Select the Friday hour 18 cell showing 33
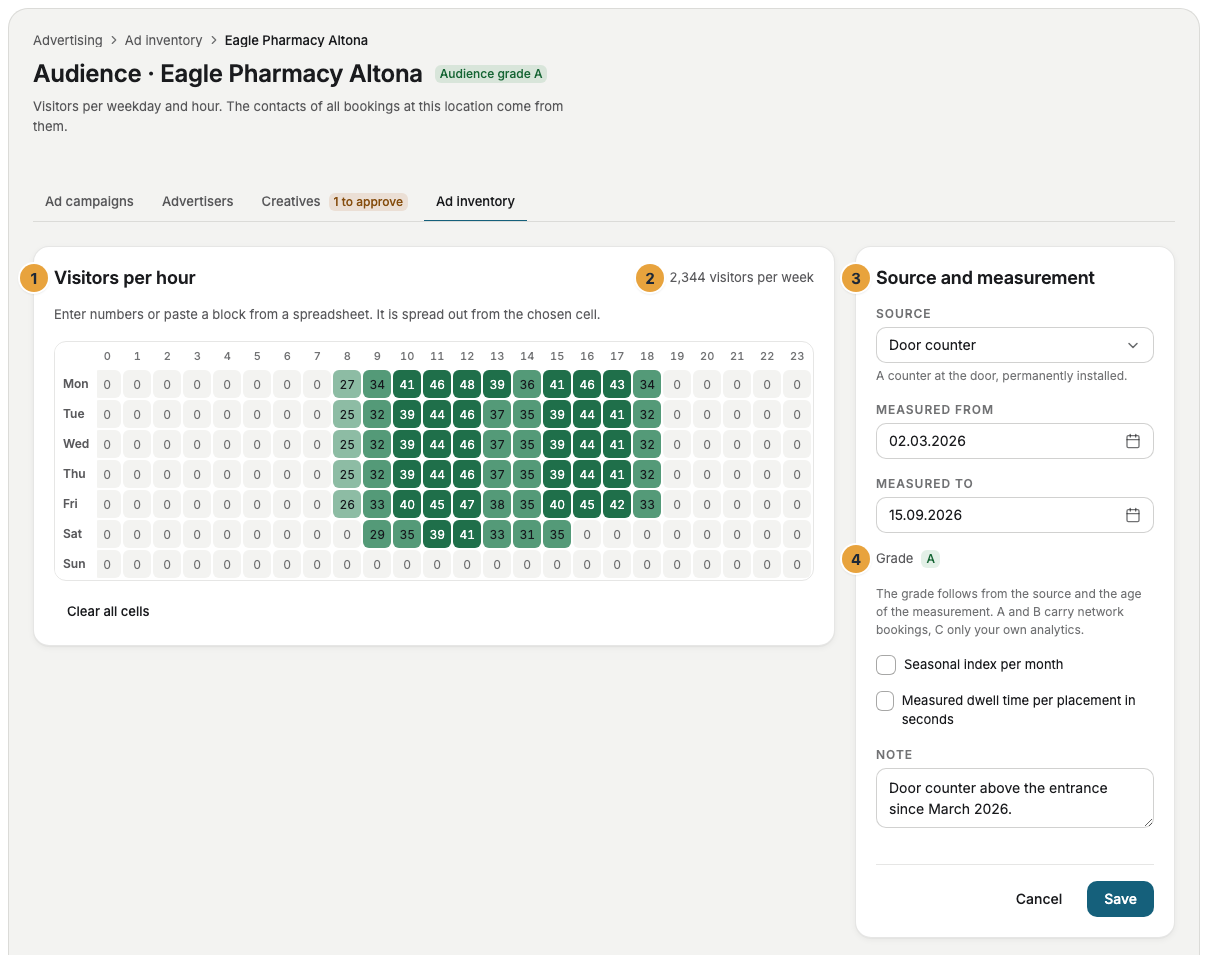The image size is (1208, 955). pyautogui.click(x=647, y=504)
